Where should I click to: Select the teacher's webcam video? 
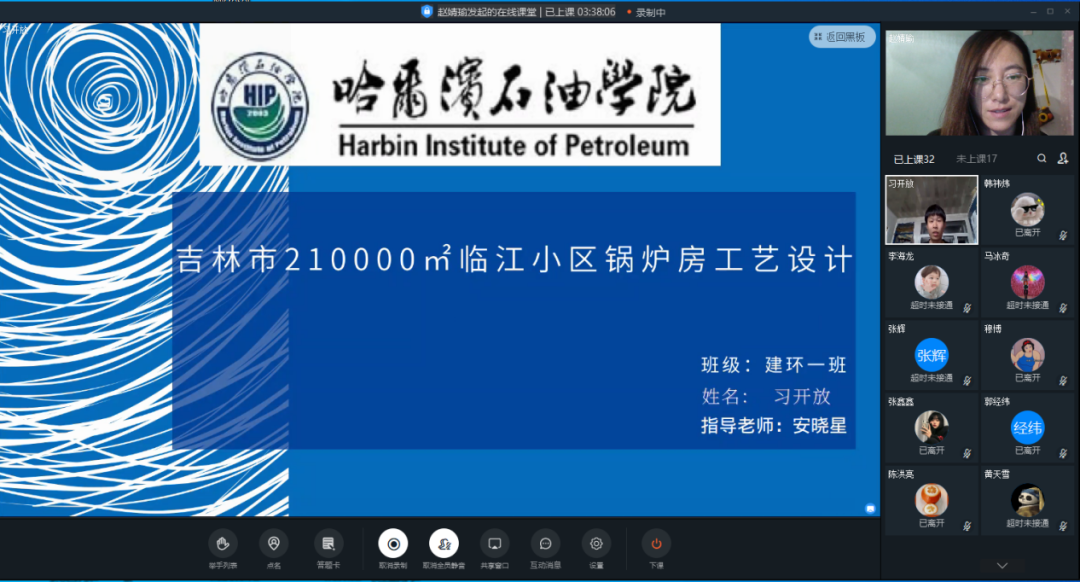[x=979, y=83]
